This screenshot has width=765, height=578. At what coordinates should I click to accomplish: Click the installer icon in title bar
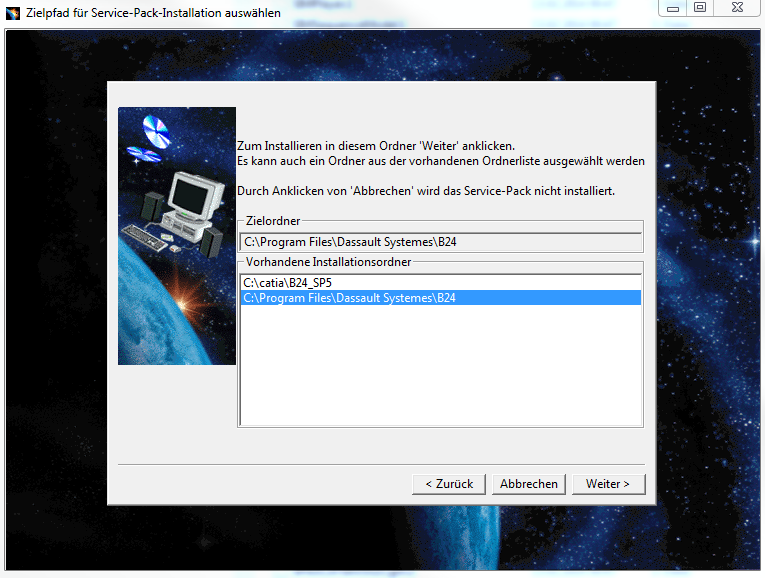click(x=13, y=13)
